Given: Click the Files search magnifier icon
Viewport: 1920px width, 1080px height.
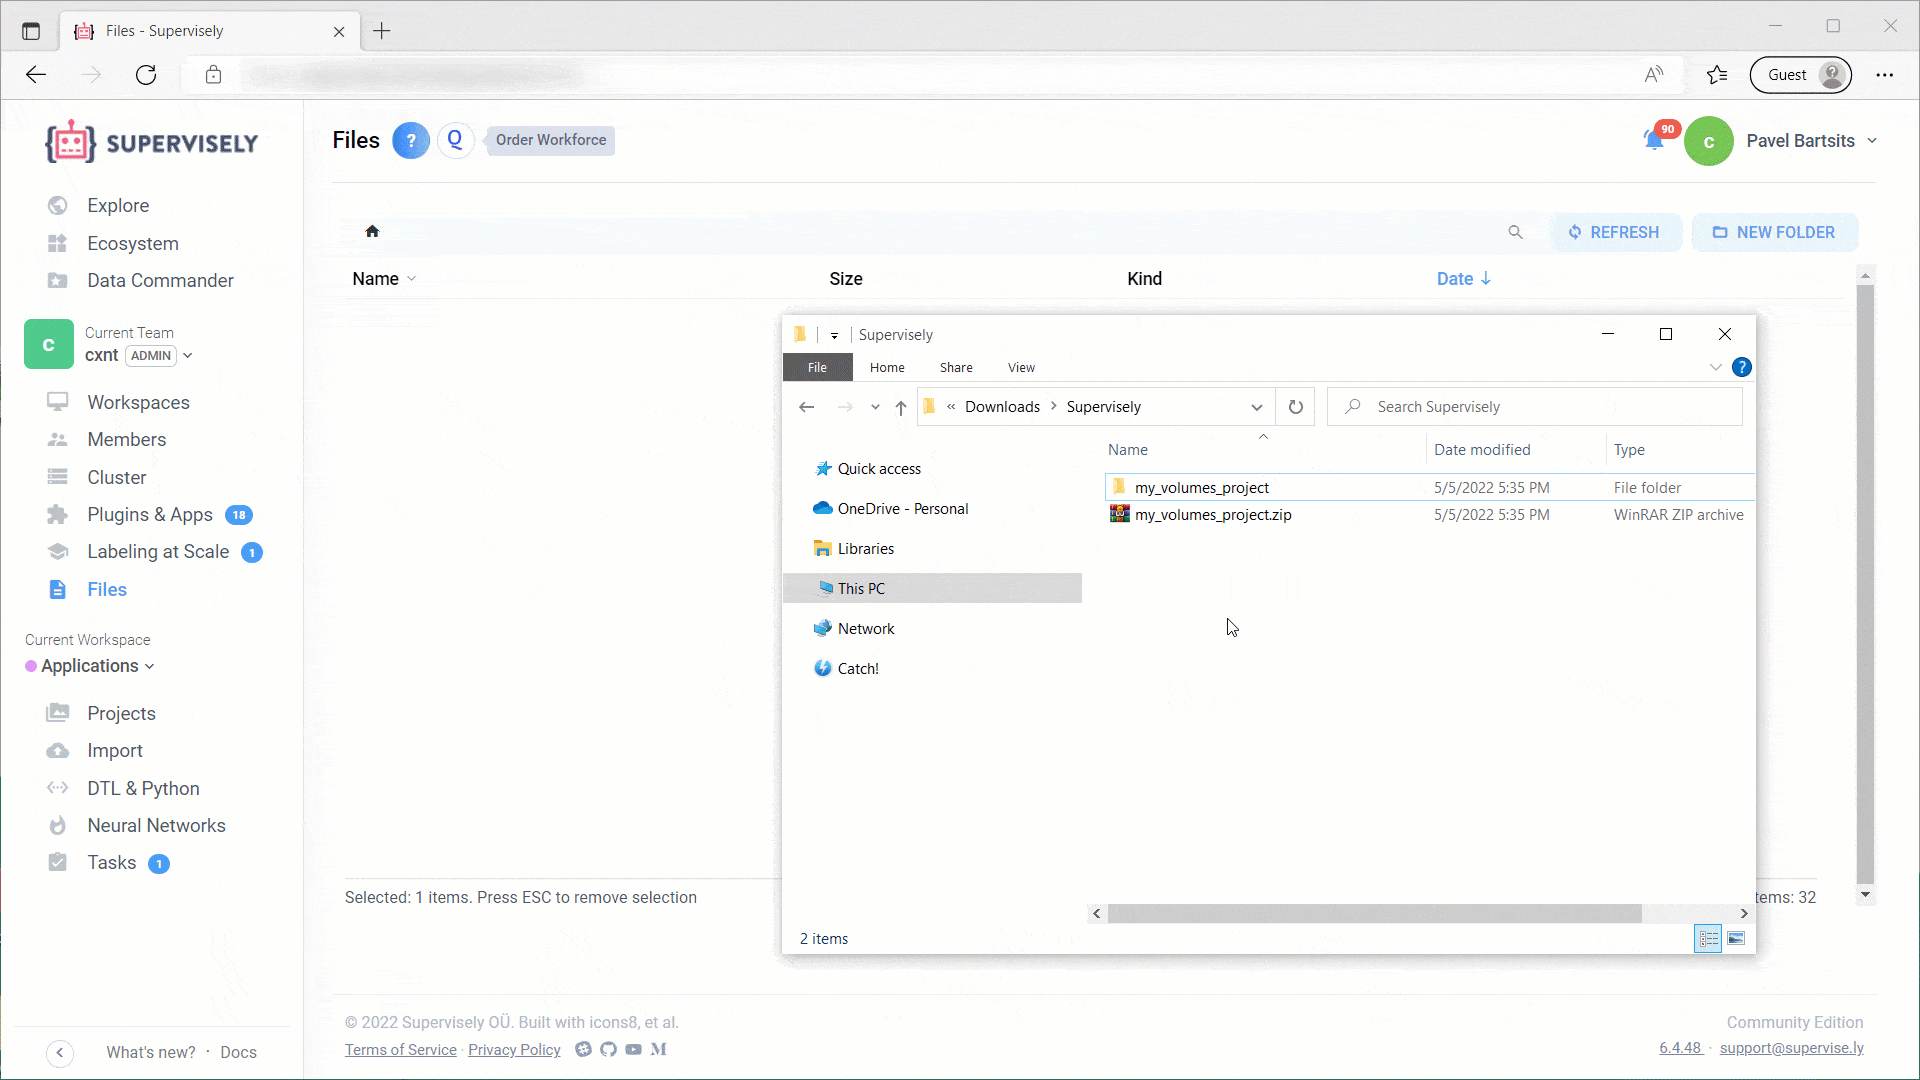Looking at the screenshot, I should [1515, 232].
